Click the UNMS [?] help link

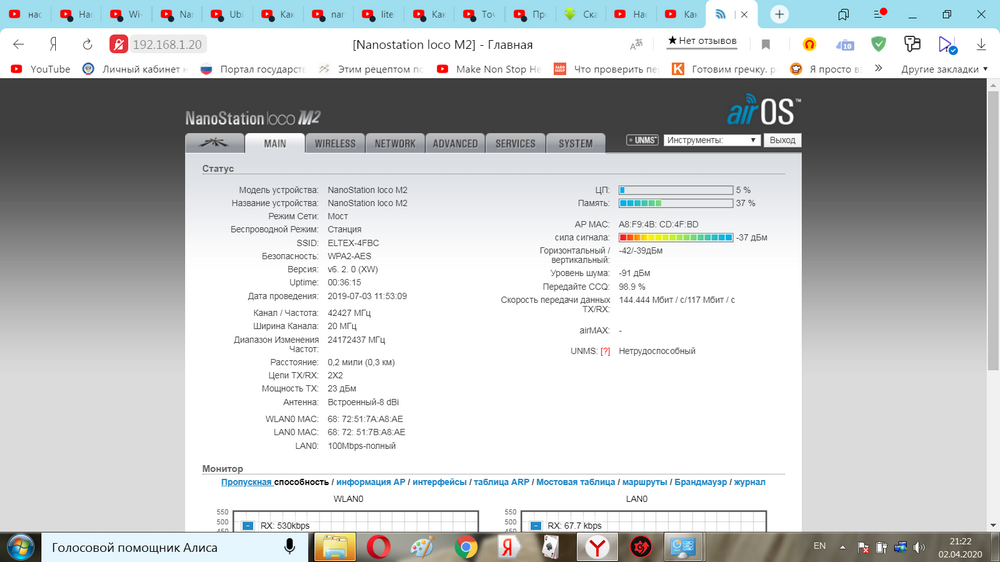tap(605, 351)
